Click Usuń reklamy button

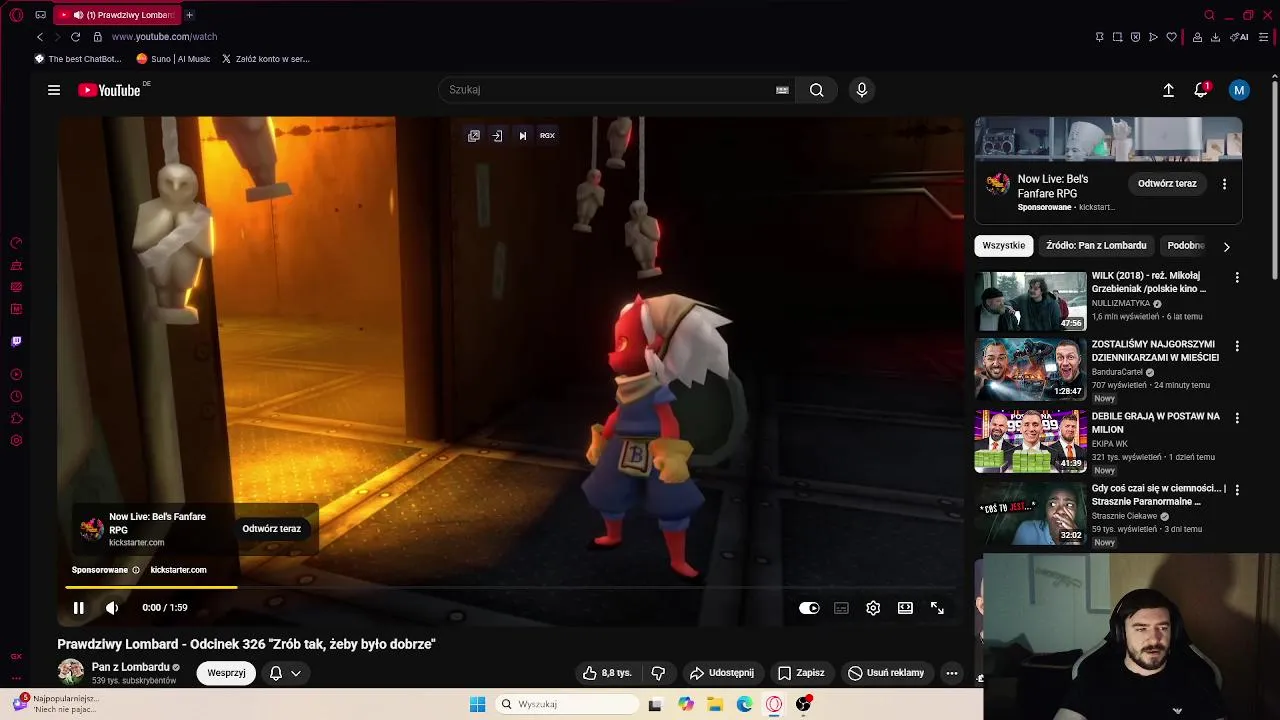click(x=886, y=673)
